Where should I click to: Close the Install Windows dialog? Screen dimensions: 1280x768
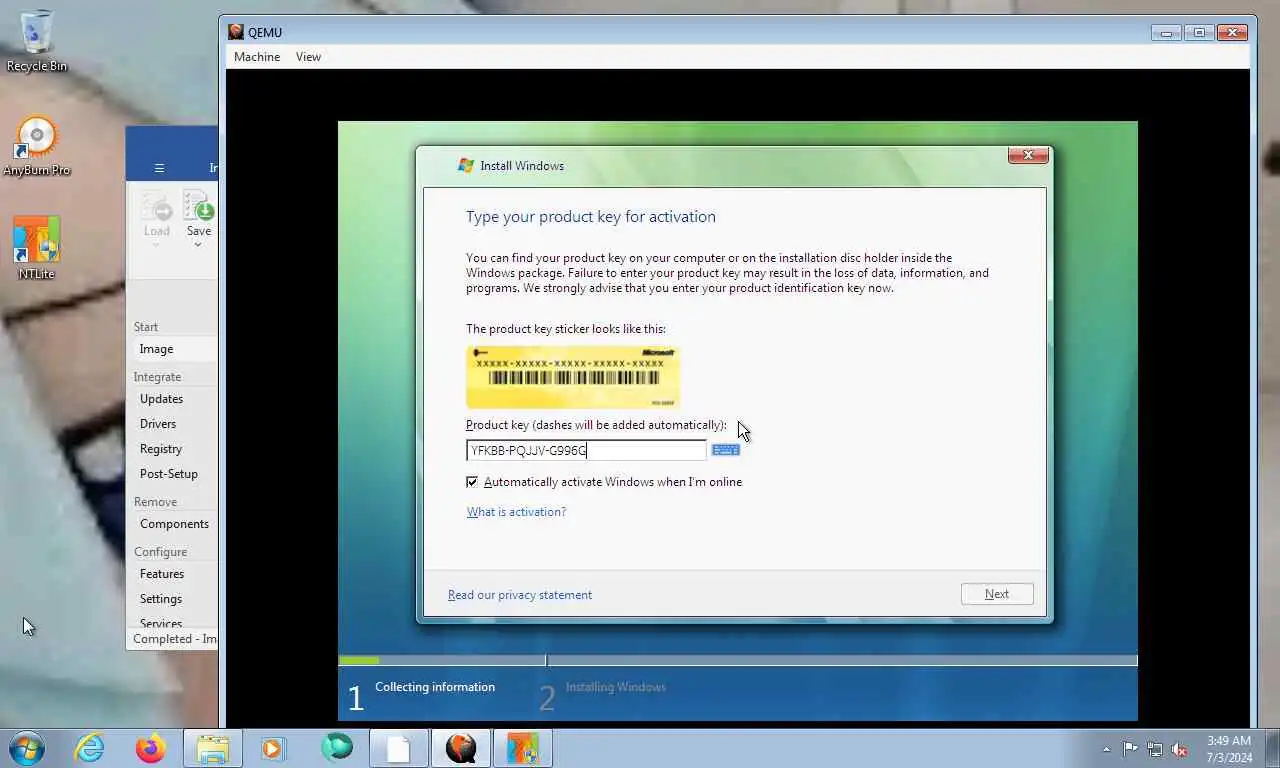[1028, 155]
